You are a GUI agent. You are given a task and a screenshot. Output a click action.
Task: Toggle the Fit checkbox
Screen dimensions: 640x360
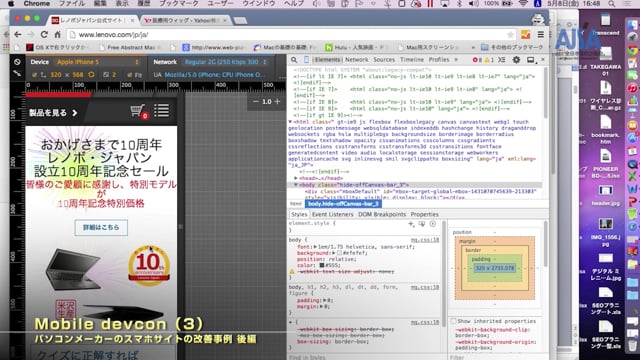pos(129,75)
